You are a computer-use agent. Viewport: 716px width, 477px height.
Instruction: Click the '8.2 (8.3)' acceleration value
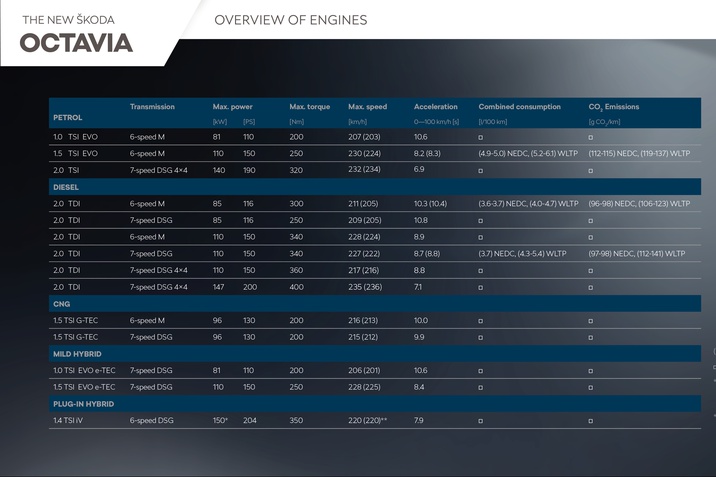(x=427, y=153)
